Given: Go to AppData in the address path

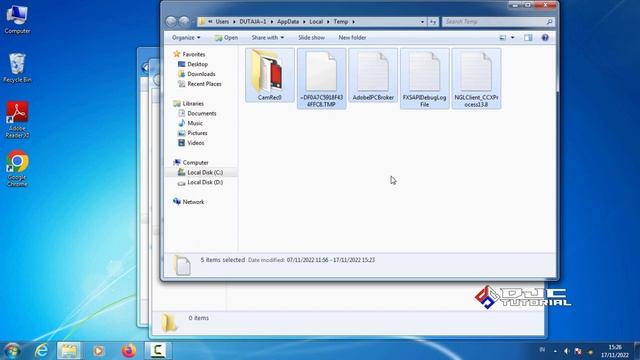Looking at the screenshot, I should (288, 22).
